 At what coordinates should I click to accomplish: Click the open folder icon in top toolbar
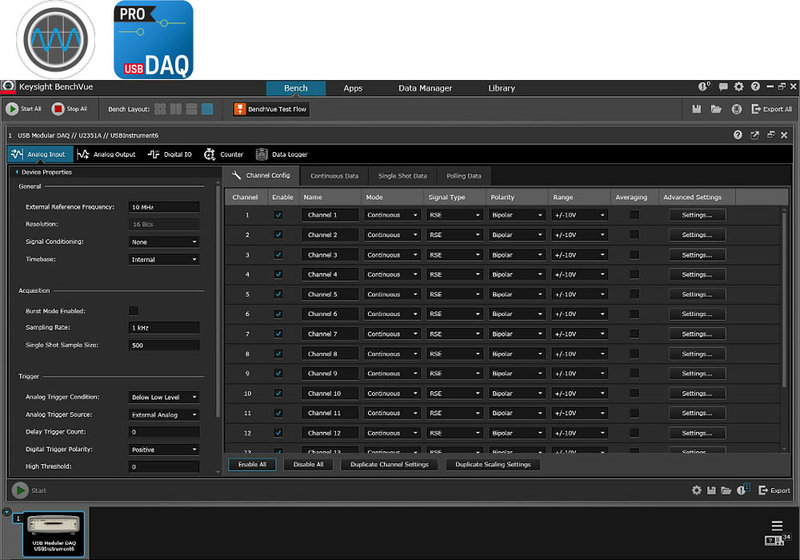click(716, 109)
